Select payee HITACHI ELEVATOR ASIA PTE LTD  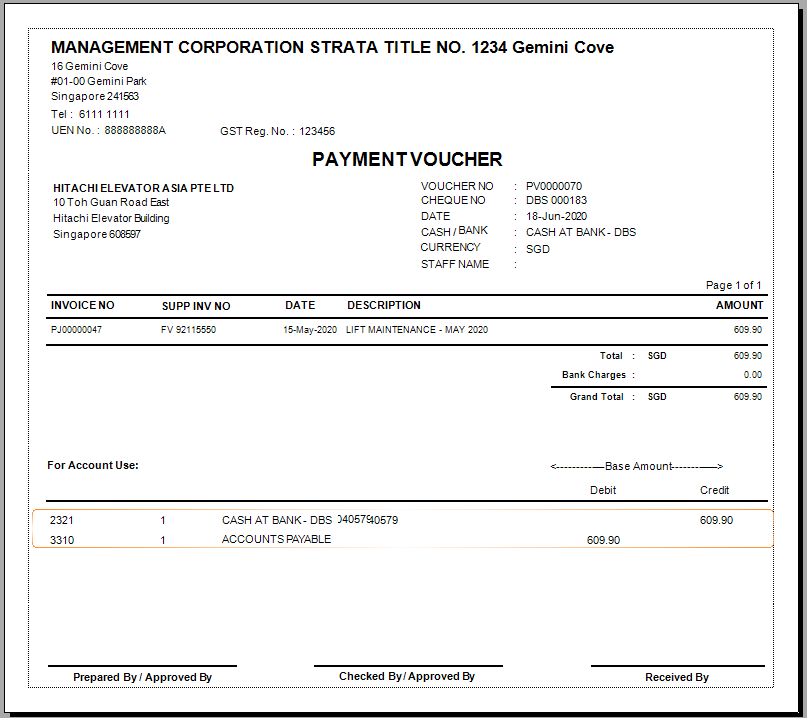tap(143, 188)
